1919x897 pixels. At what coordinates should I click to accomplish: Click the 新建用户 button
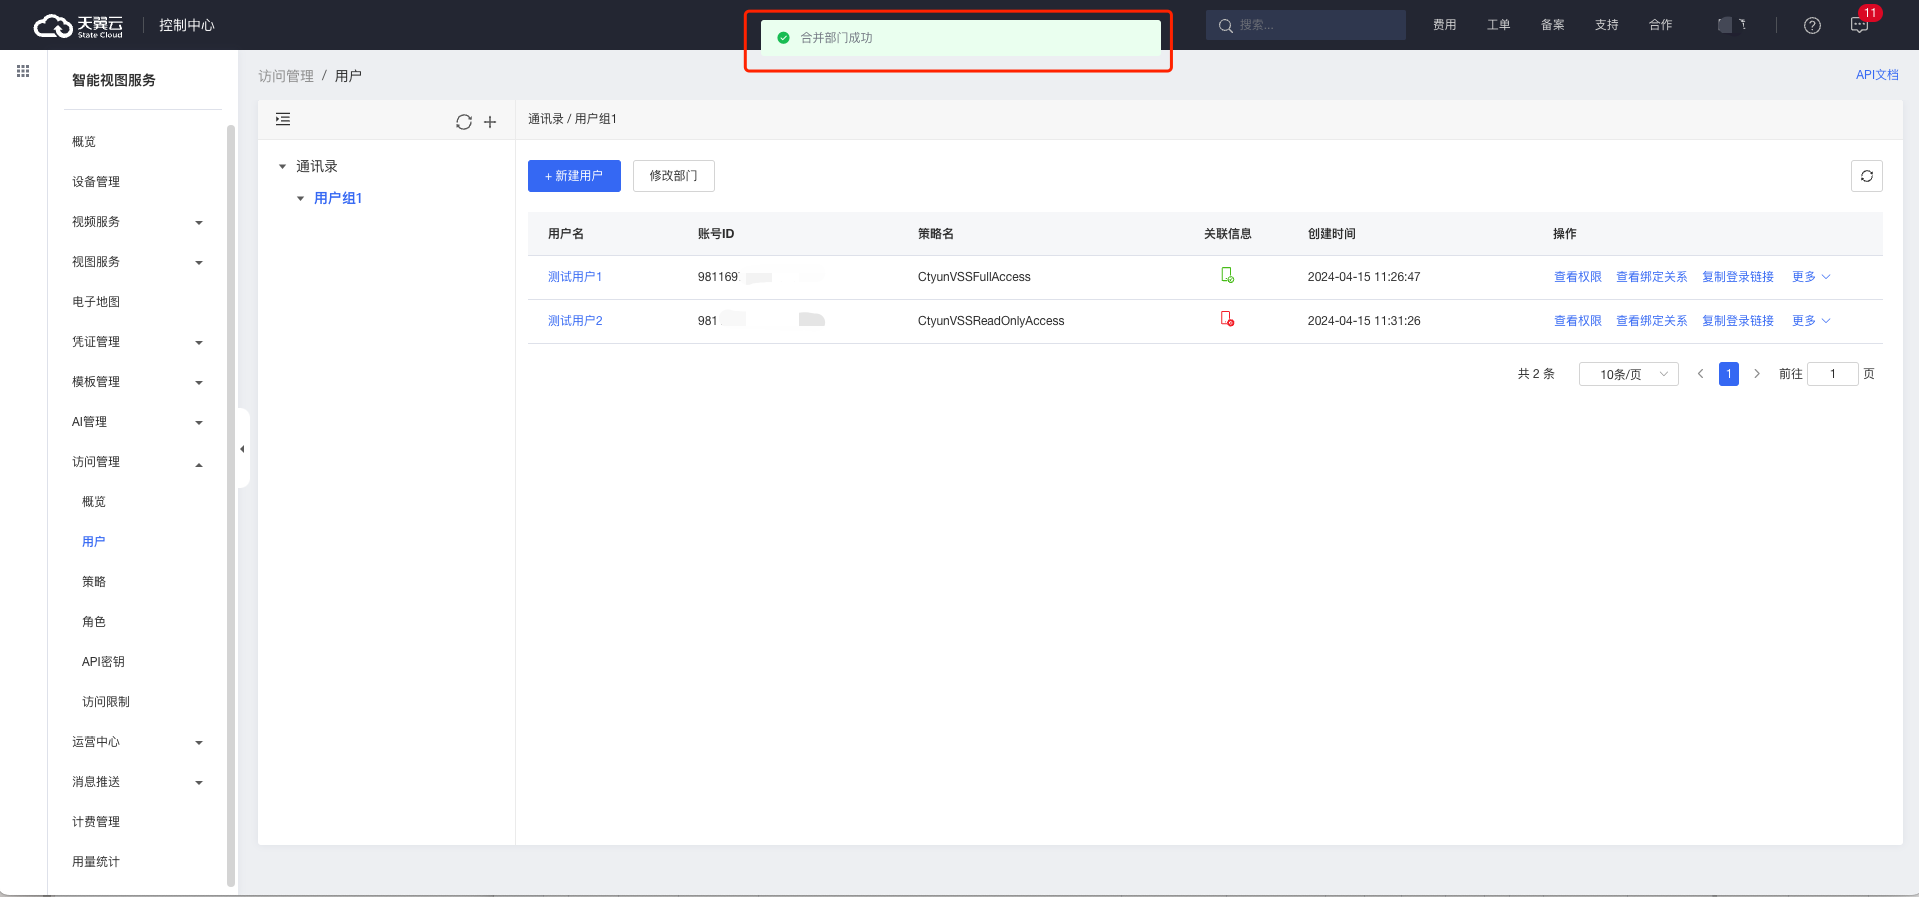click(574, 176)
